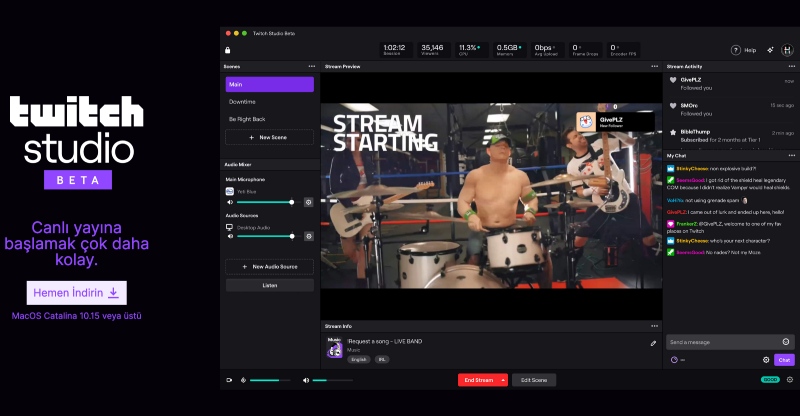The width and height of the screenshot is (800, 416).
Task: Click the 1:02:12 session stat
Action: click(394, 50)
